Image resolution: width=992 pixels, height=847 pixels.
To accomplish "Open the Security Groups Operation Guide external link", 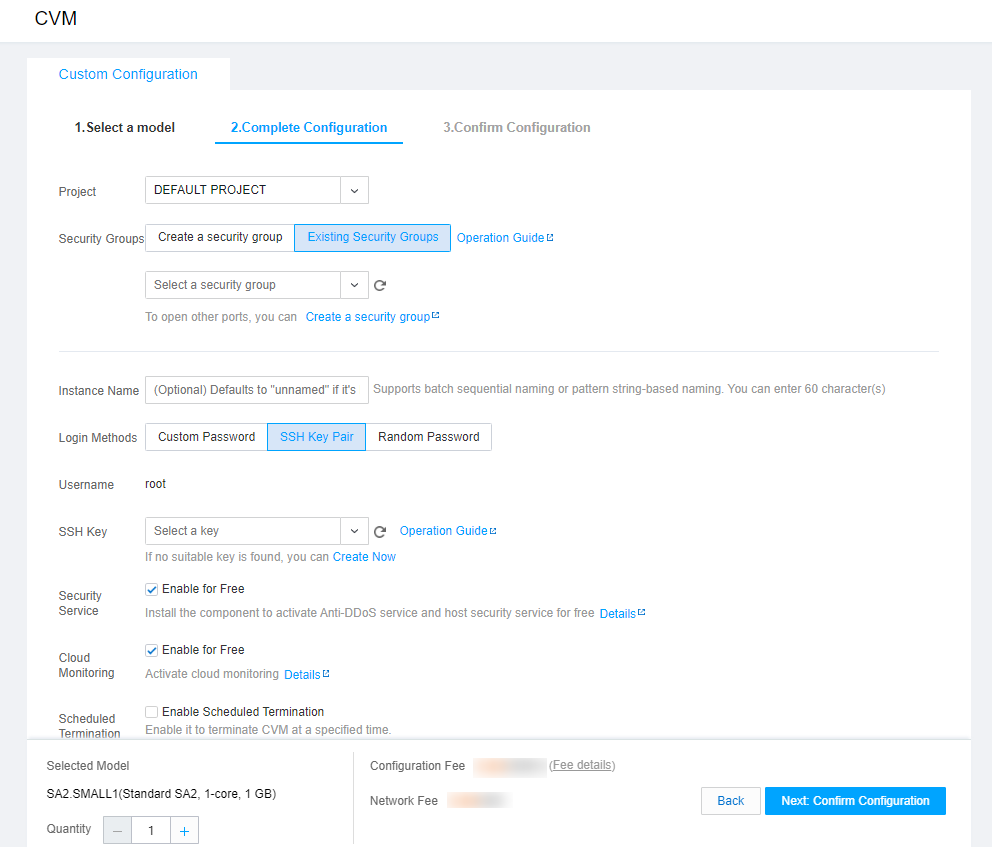I will (503, 238).
